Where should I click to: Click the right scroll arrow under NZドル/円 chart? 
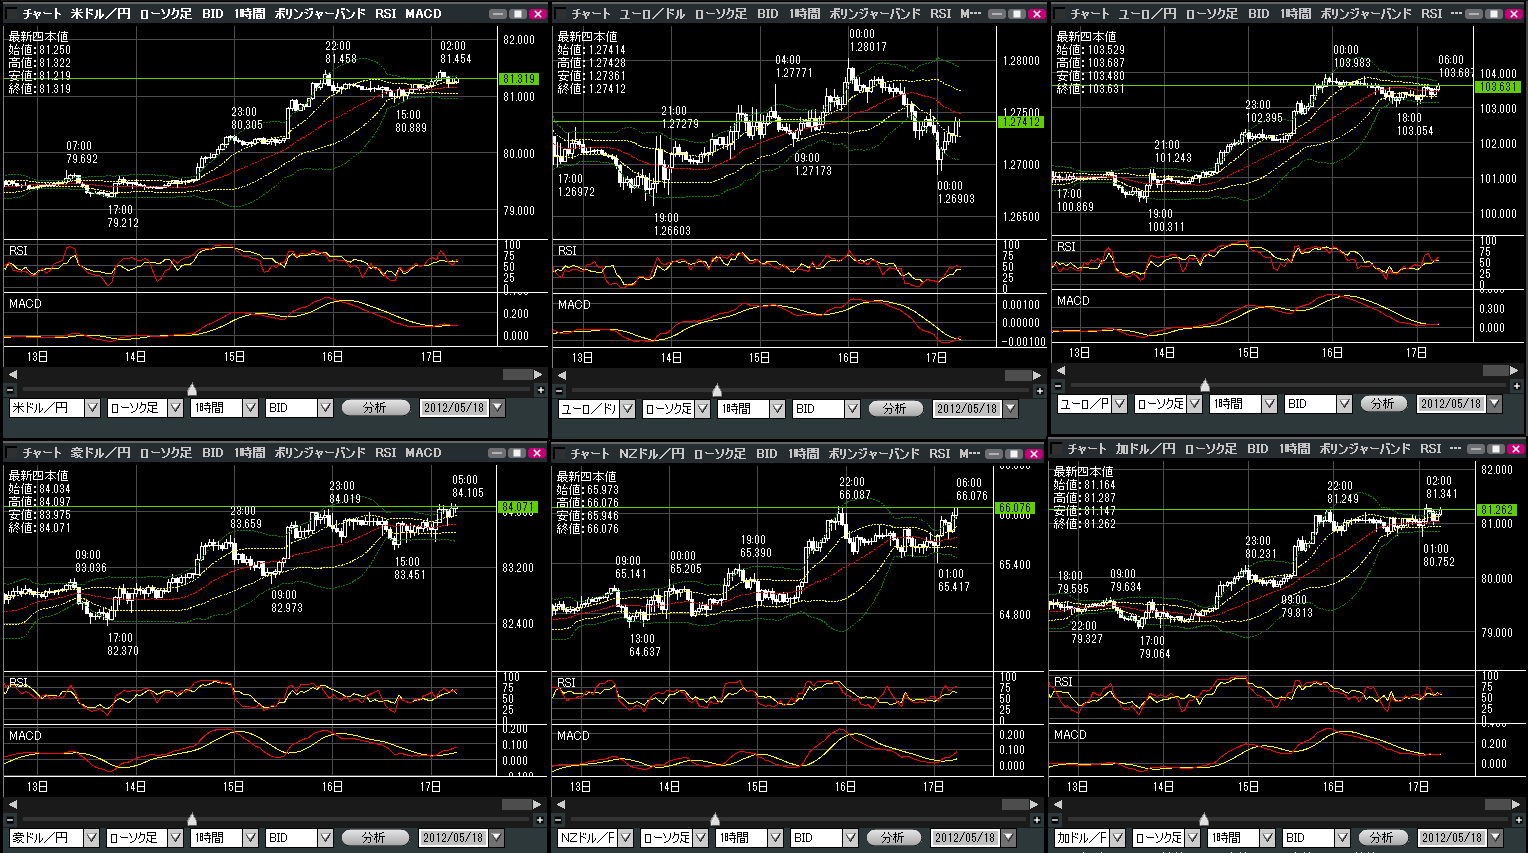[1036, 804]
